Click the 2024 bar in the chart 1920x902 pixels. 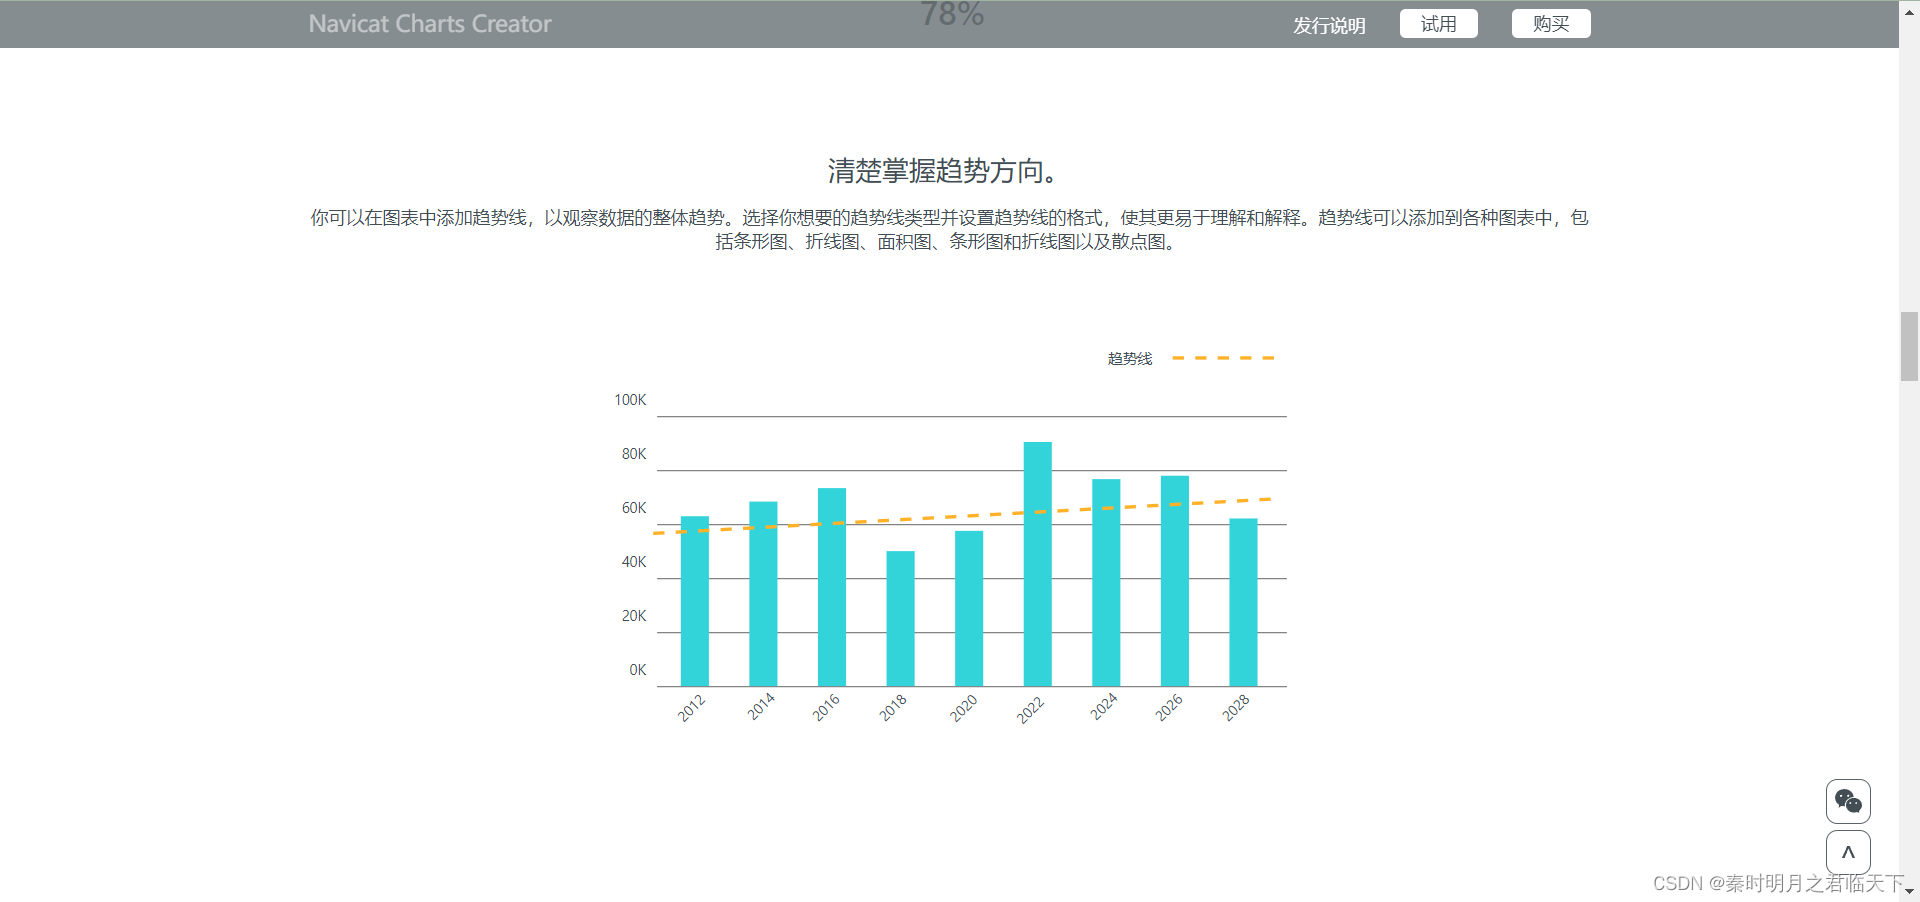pyautogui.click(x=1106, y=583)
